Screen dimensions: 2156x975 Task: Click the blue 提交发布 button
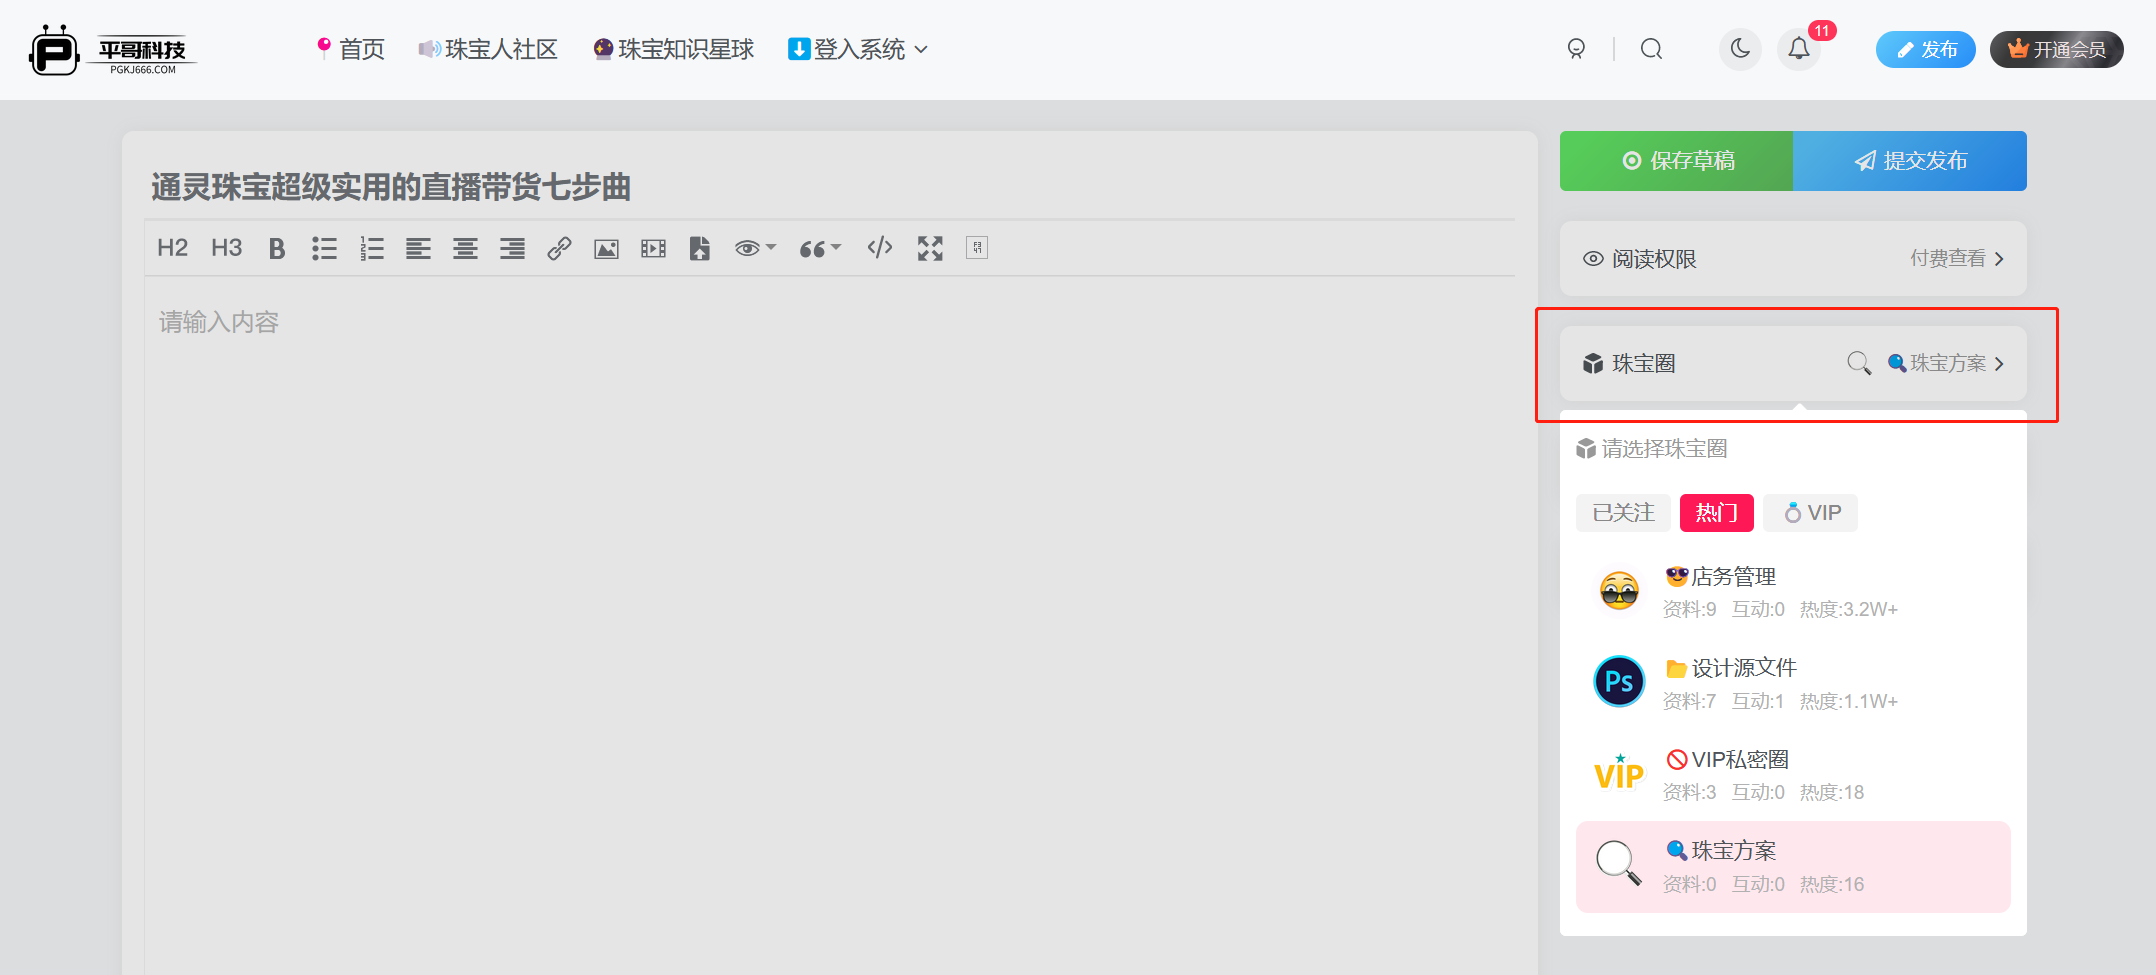1910,160
